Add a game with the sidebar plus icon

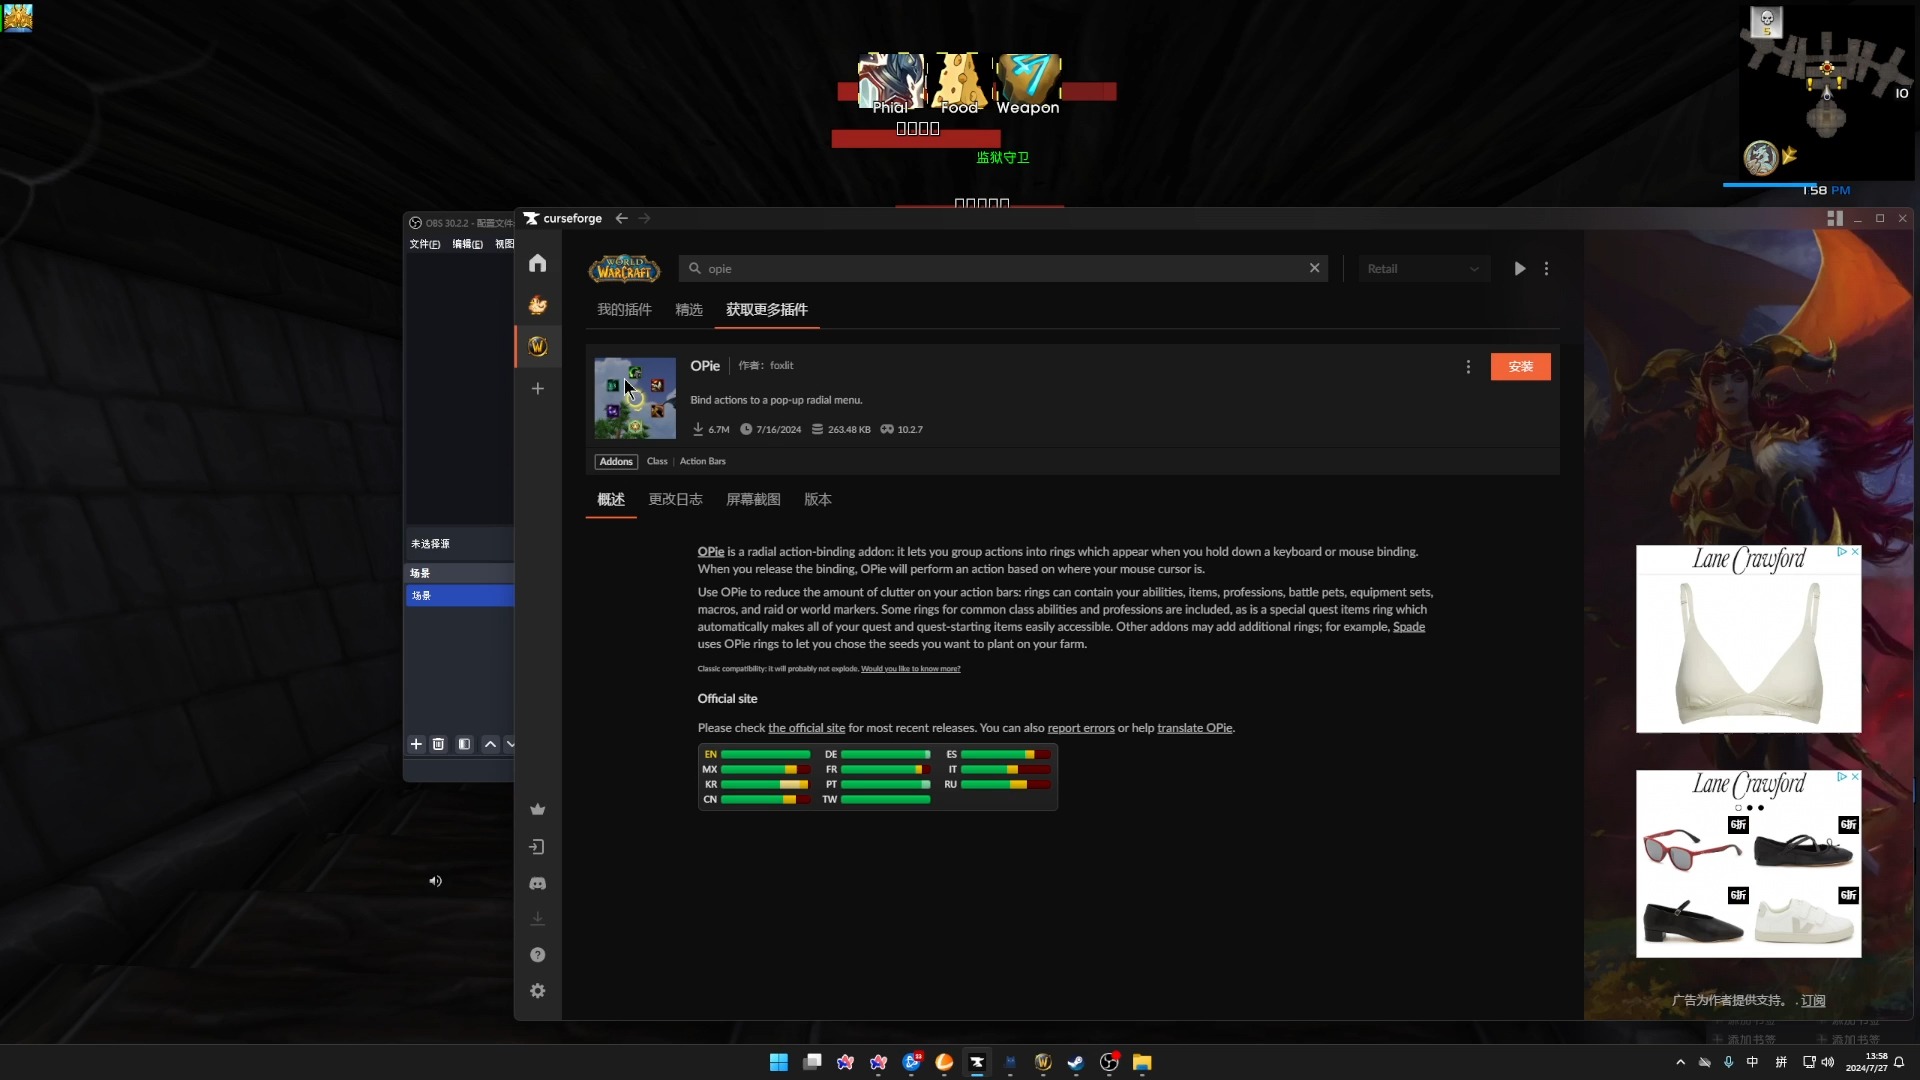pos(538,388)
